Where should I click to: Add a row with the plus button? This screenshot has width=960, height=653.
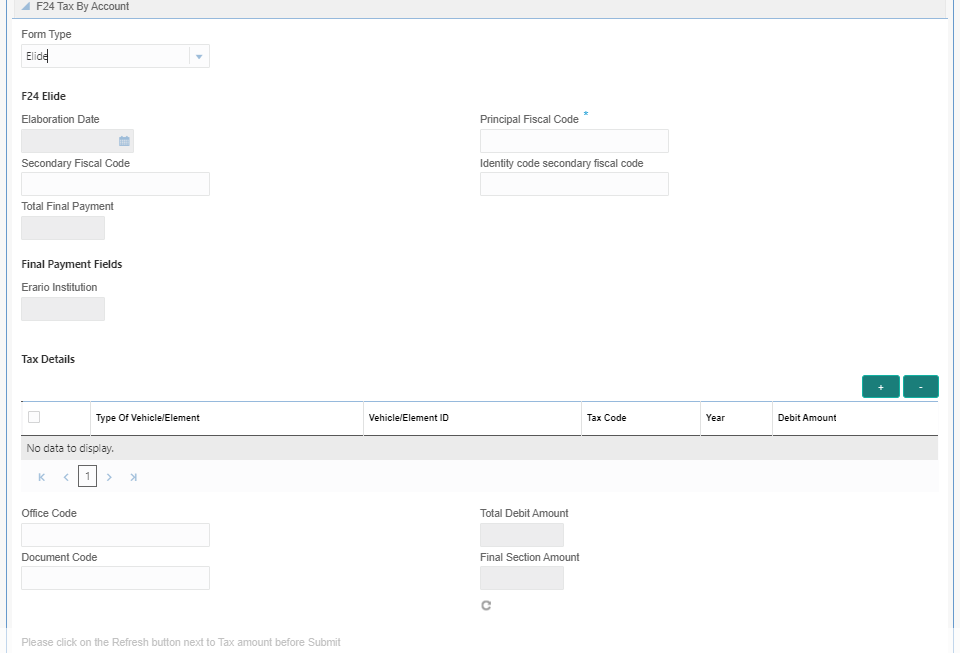pyautogui.click(x=880, y=387)
